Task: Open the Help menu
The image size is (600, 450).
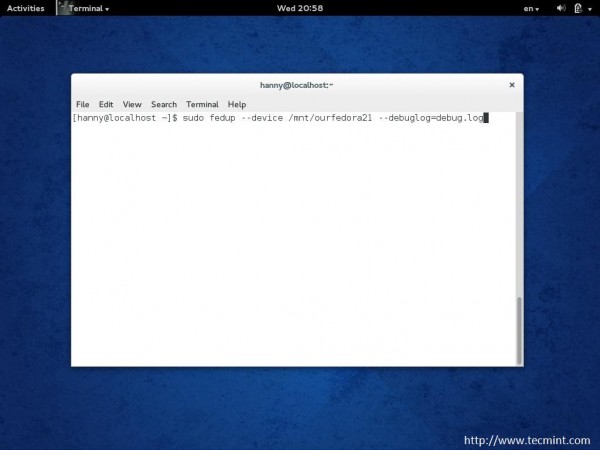Action: [237, 104]
